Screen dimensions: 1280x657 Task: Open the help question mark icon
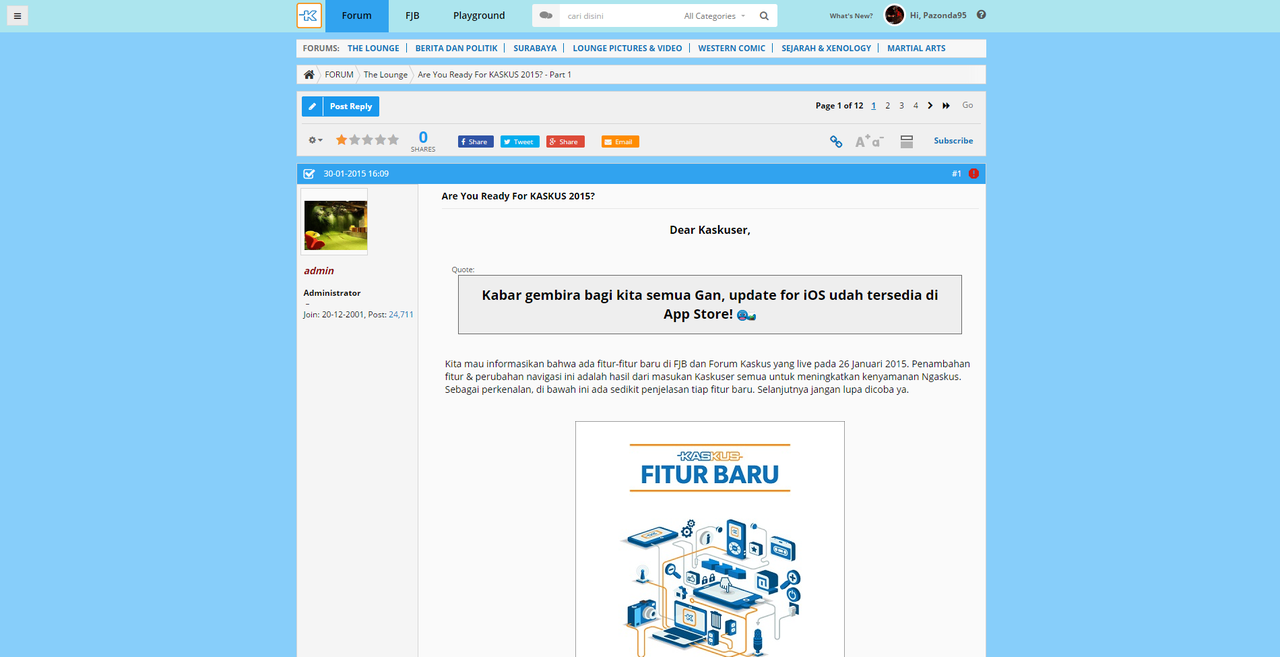click(x=981, y=15)
